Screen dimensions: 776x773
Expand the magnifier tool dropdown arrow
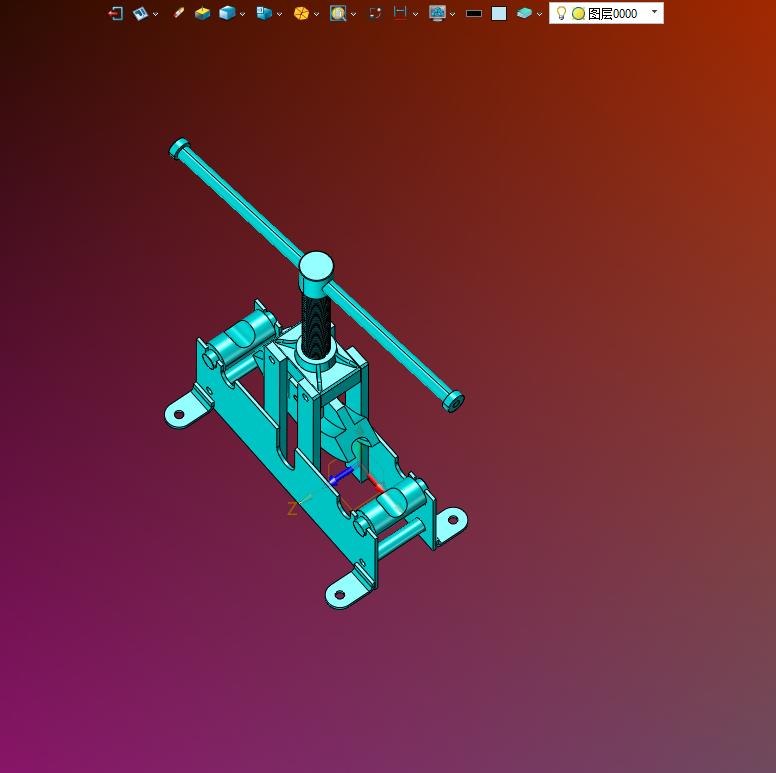[x=353, y=14]
